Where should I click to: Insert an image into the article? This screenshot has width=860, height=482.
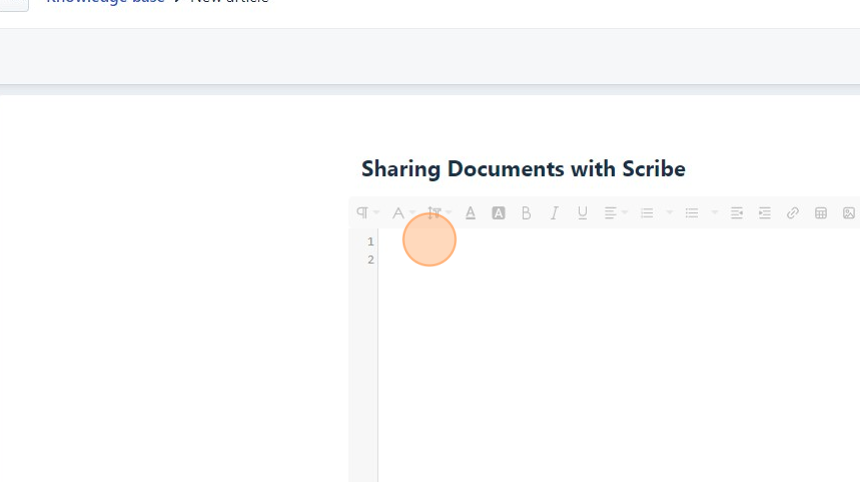coord(848,213)
